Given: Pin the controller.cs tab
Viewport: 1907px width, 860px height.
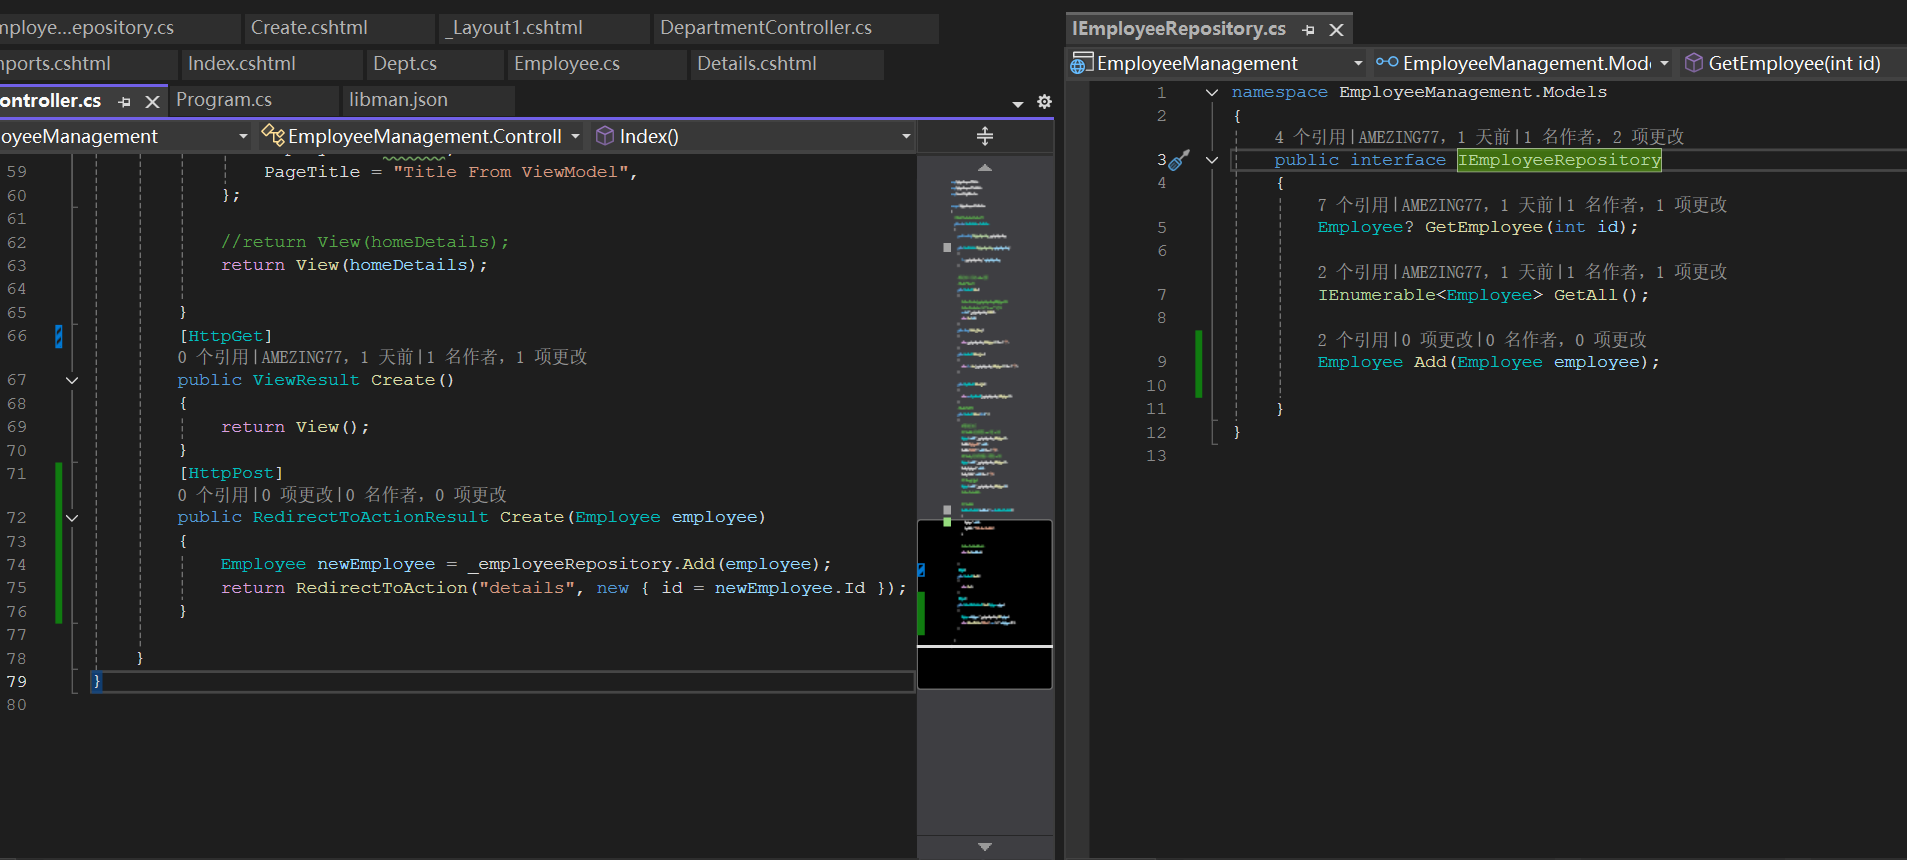Looking at the screenshot, I should [125, 102].
